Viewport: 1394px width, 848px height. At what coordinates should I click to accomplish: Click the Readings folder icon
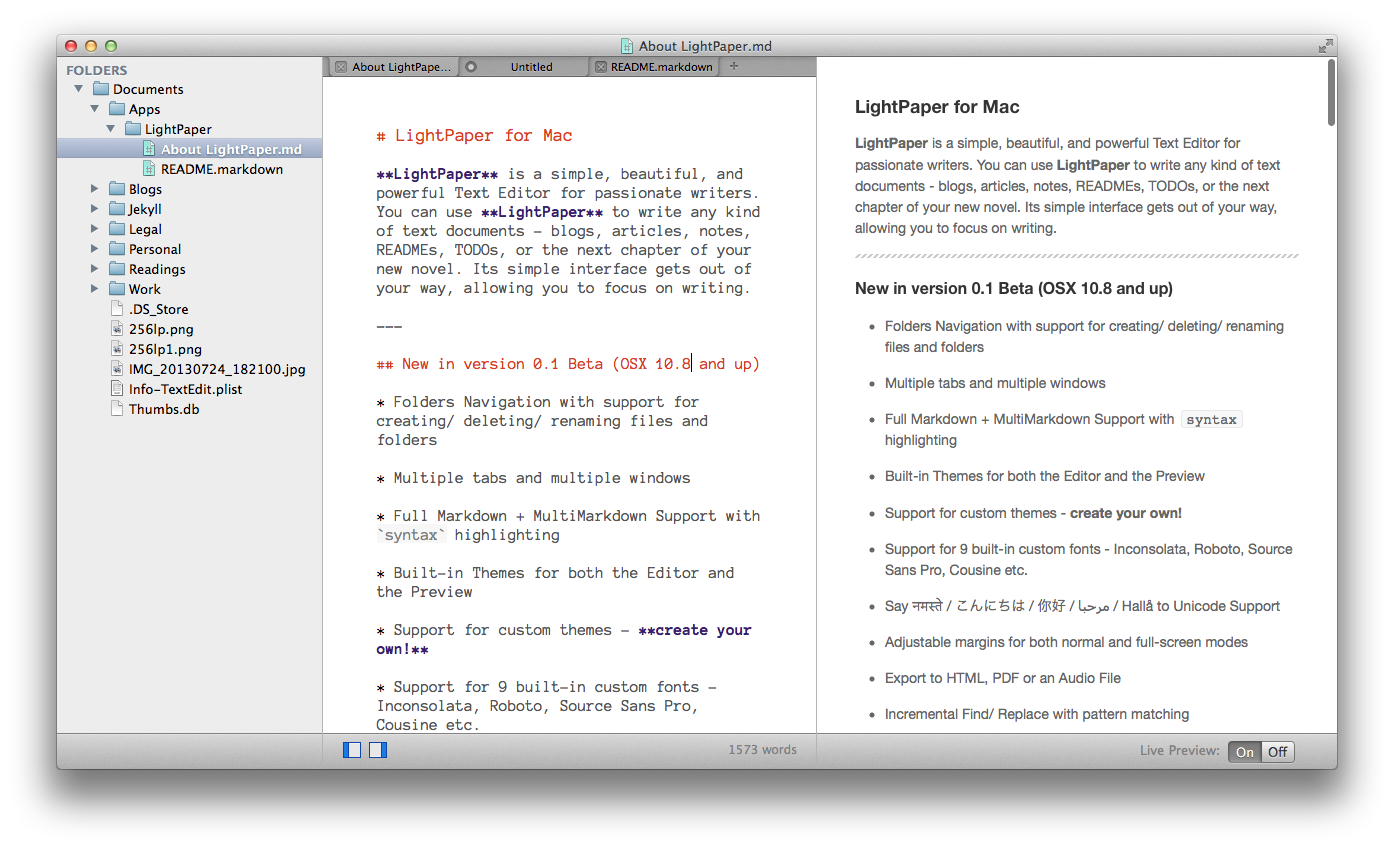117,269
